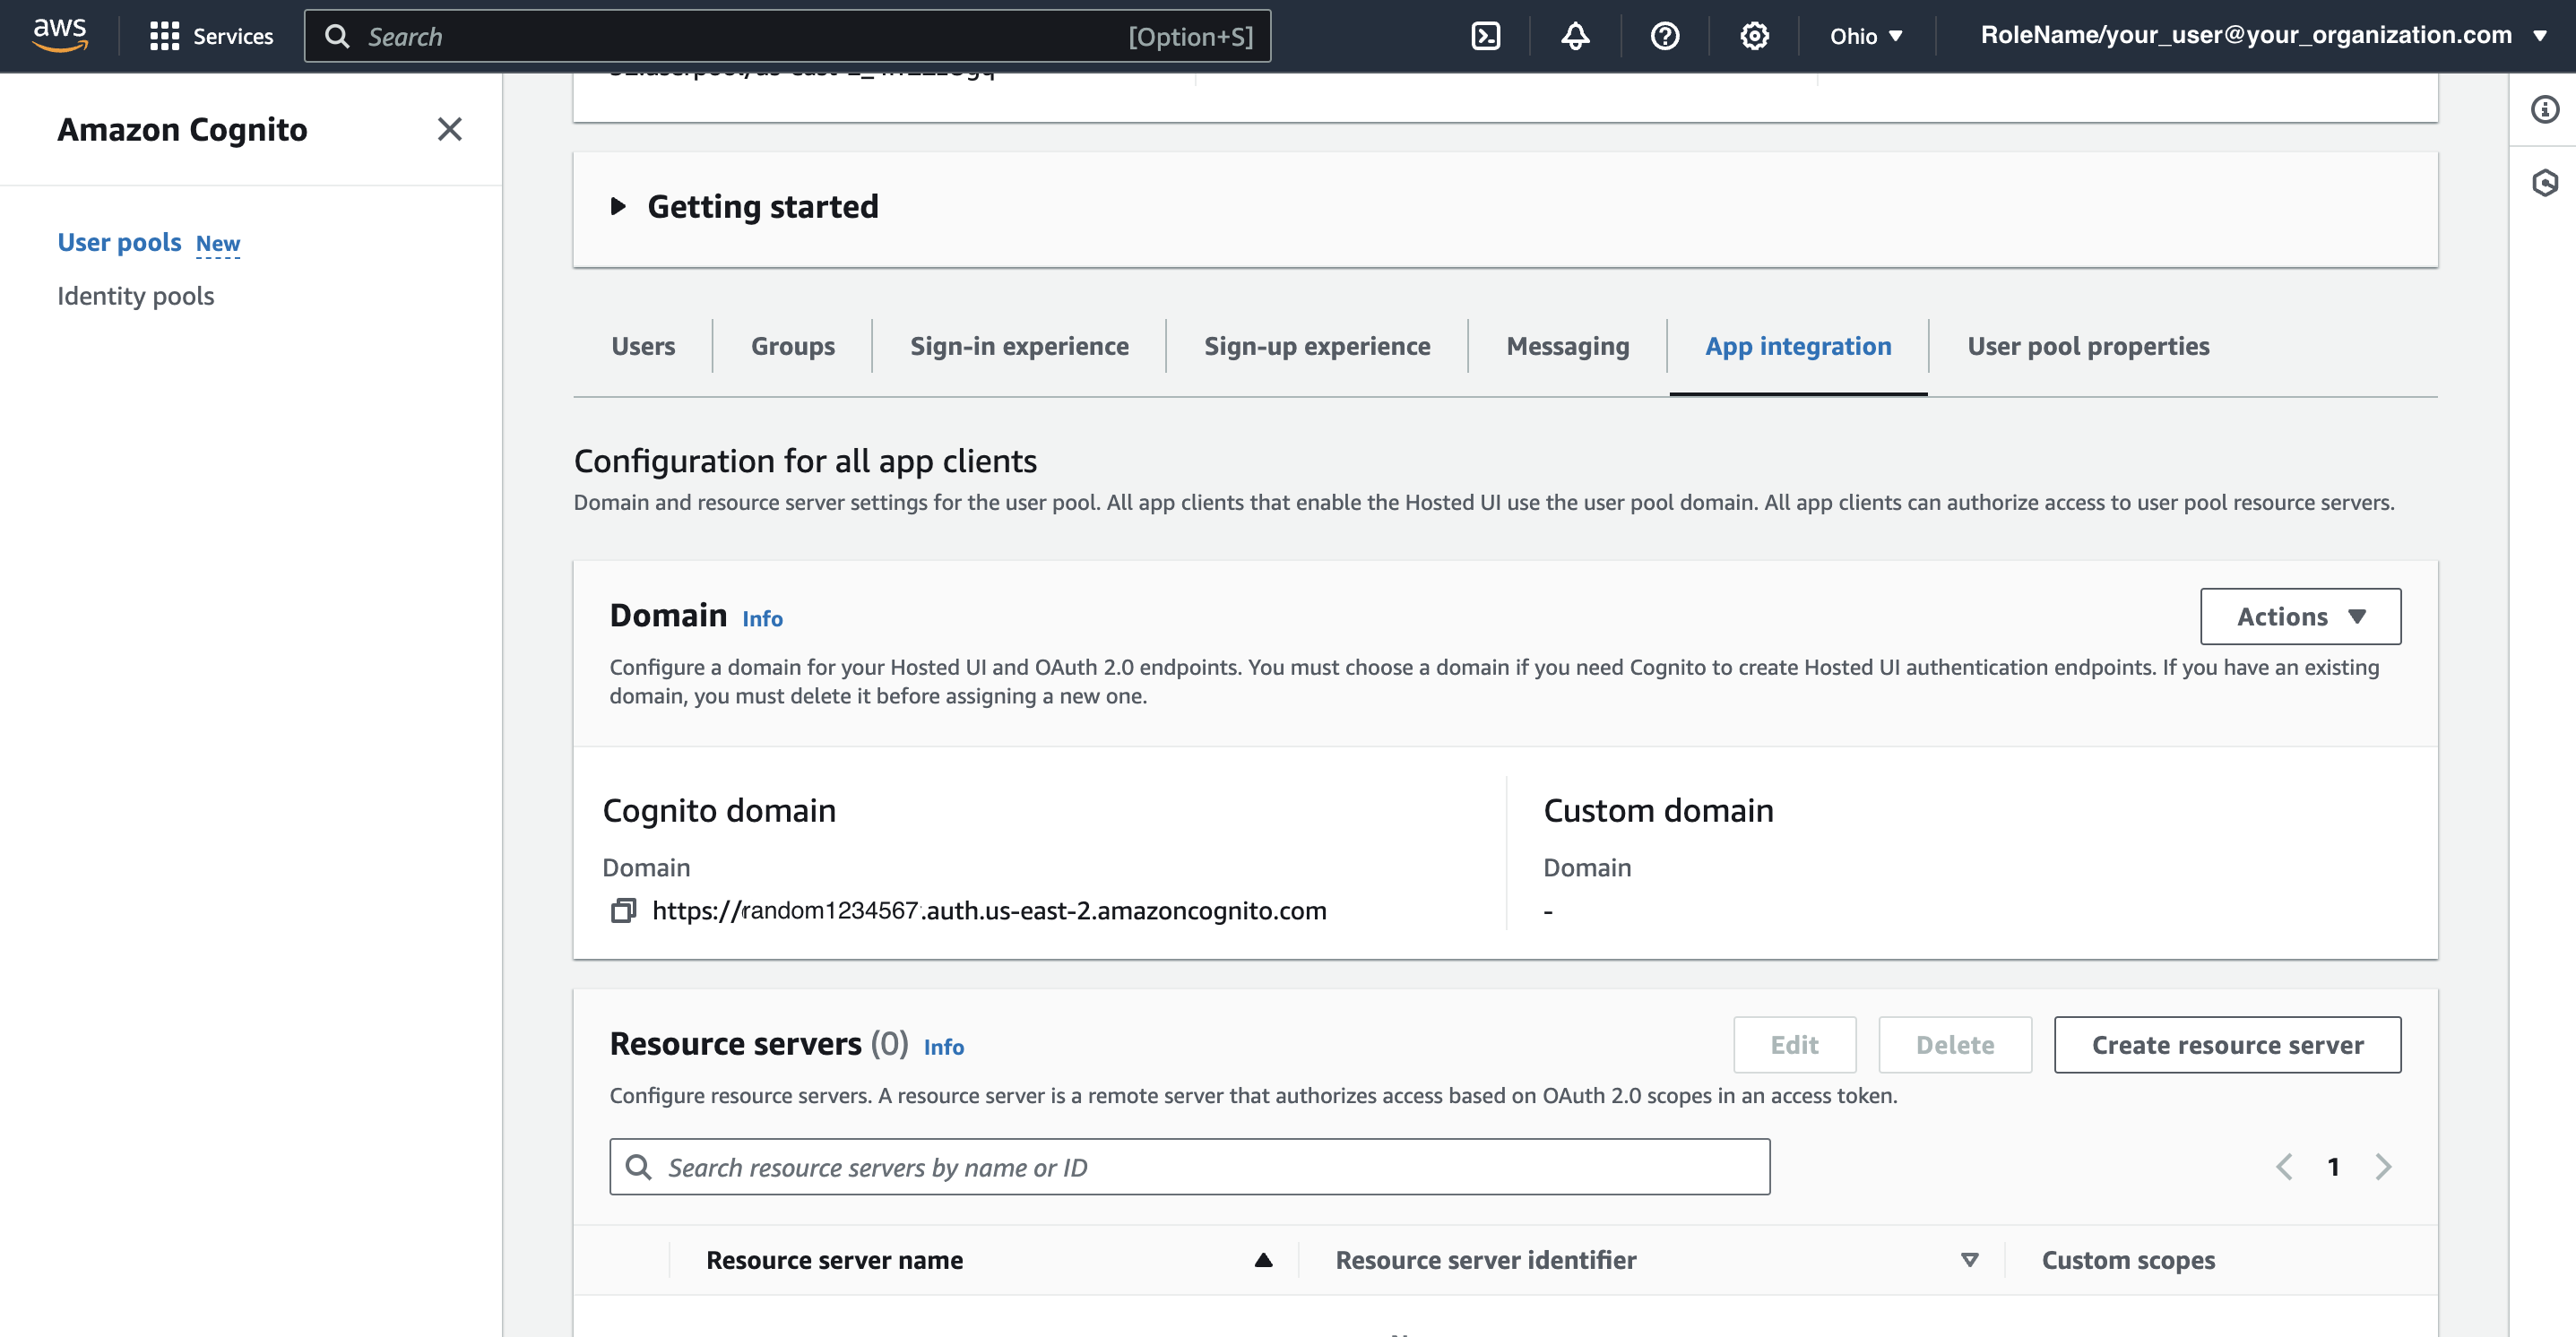Open the Domain Info link
This screenshot has height=1337, width=2576.
(x=762, y=619)
